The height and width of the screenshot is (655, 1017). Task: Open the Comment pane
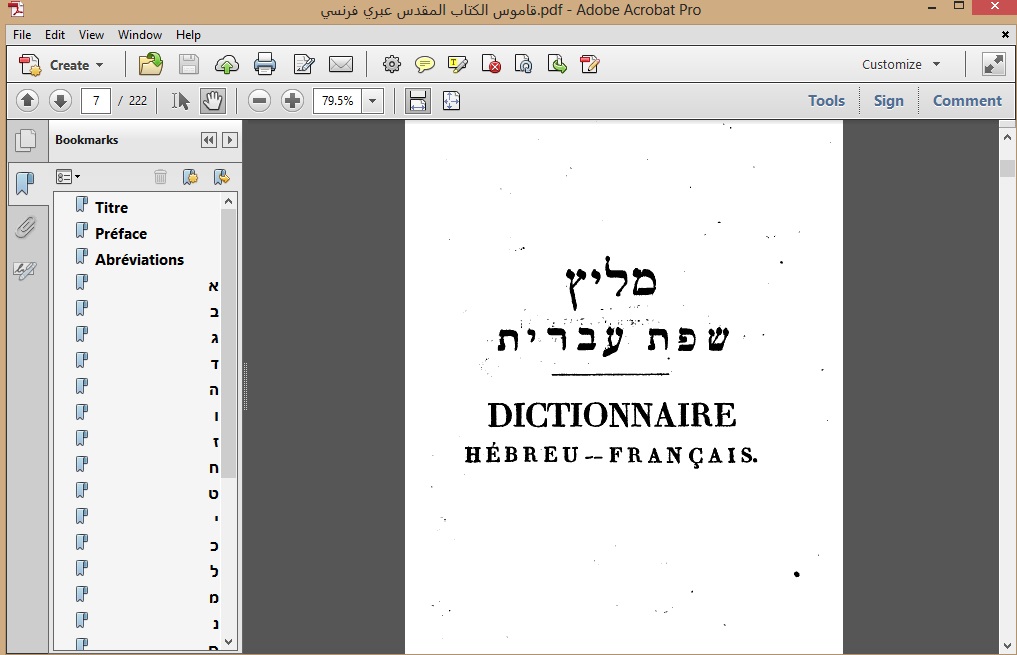(967, 101)
